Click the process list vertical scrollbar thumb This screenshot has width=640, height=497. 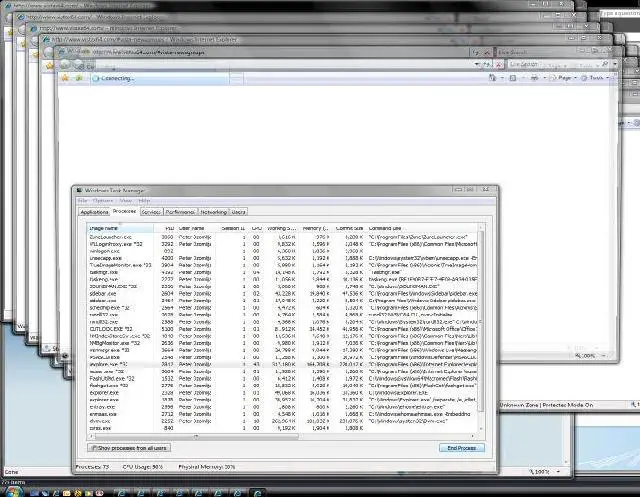click(x=481, y=320)
